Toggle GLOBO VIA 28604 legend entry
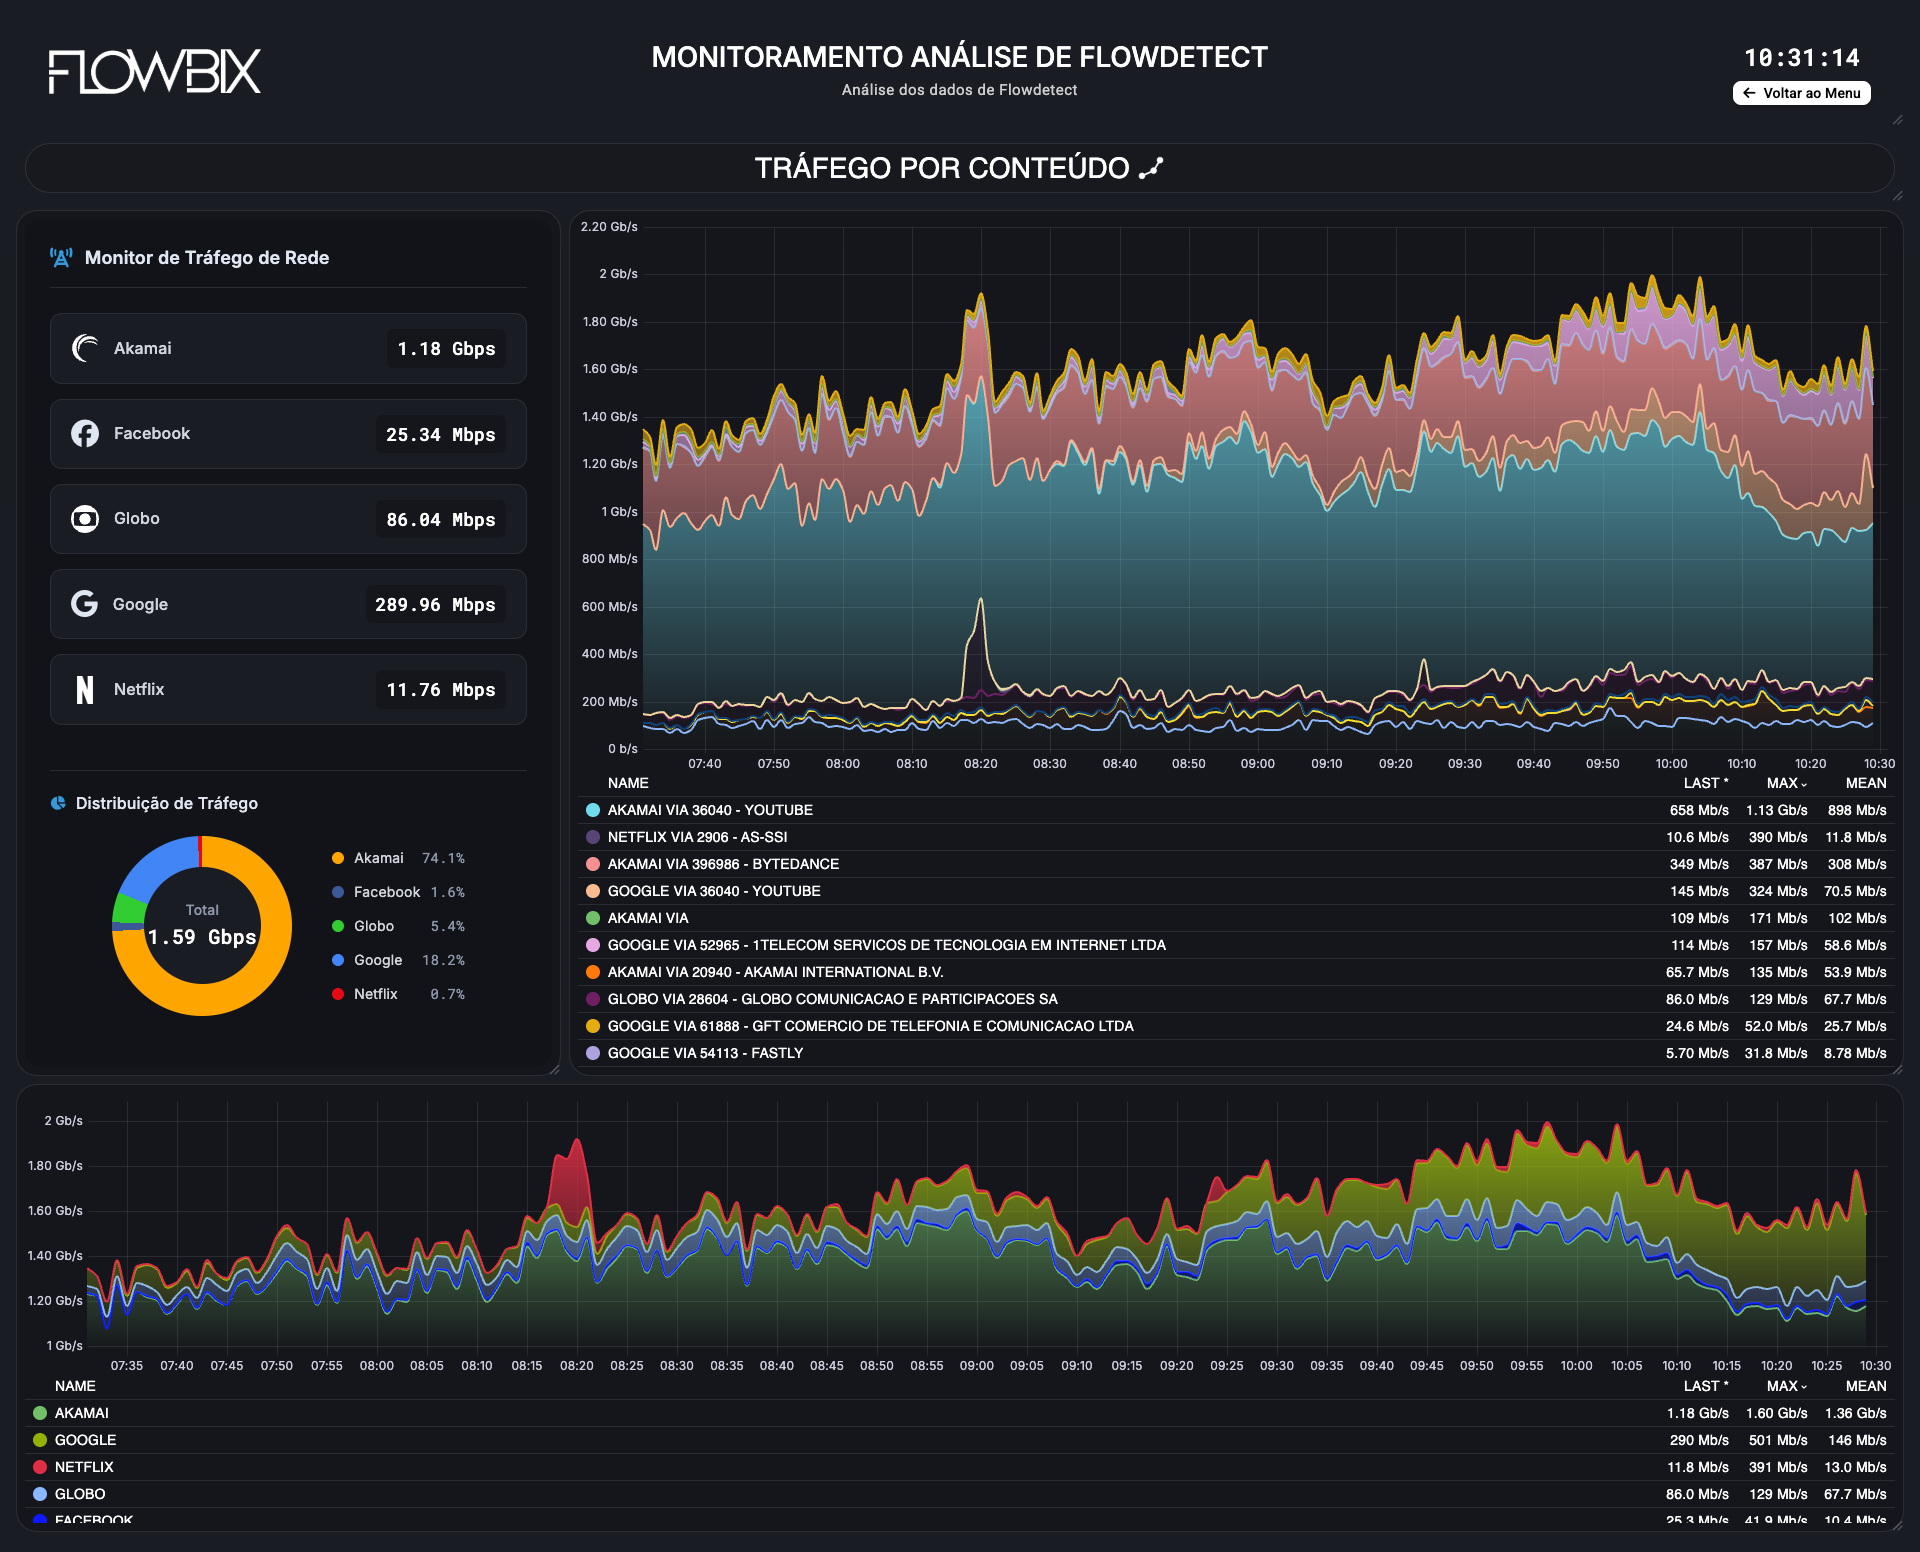 832,999
